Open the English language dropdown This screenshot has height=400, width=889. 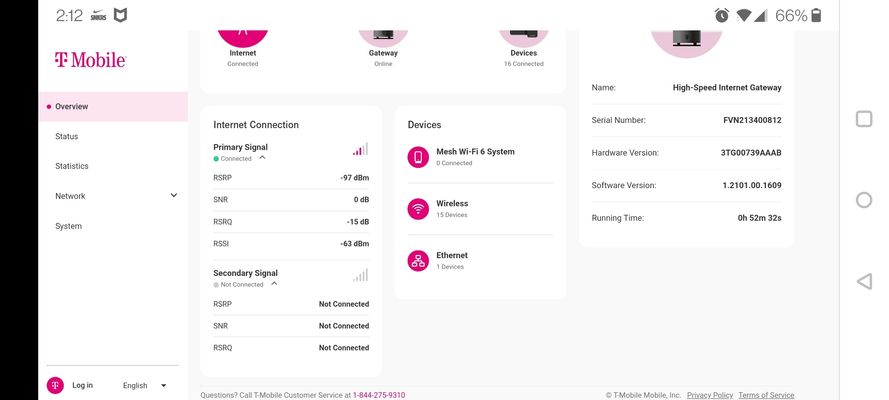click(145, 385)
